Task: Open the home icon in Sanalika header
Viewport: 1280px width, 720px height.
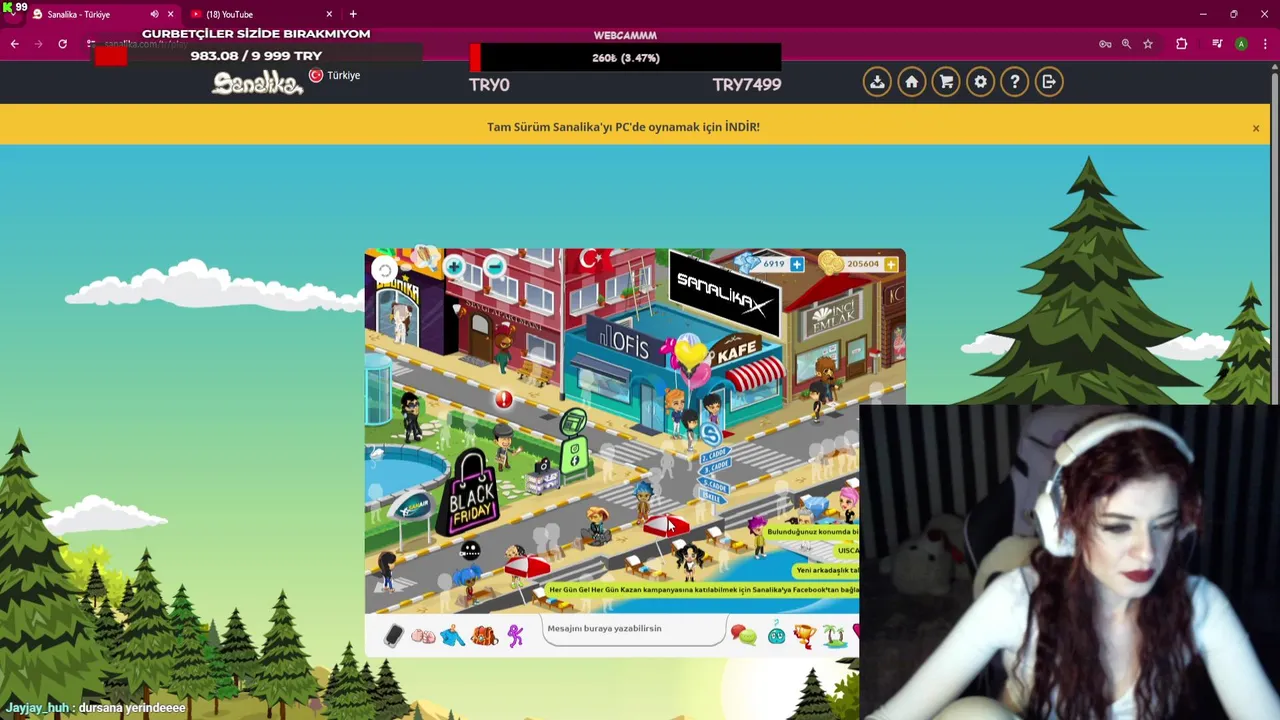Action: click(911, 82)
